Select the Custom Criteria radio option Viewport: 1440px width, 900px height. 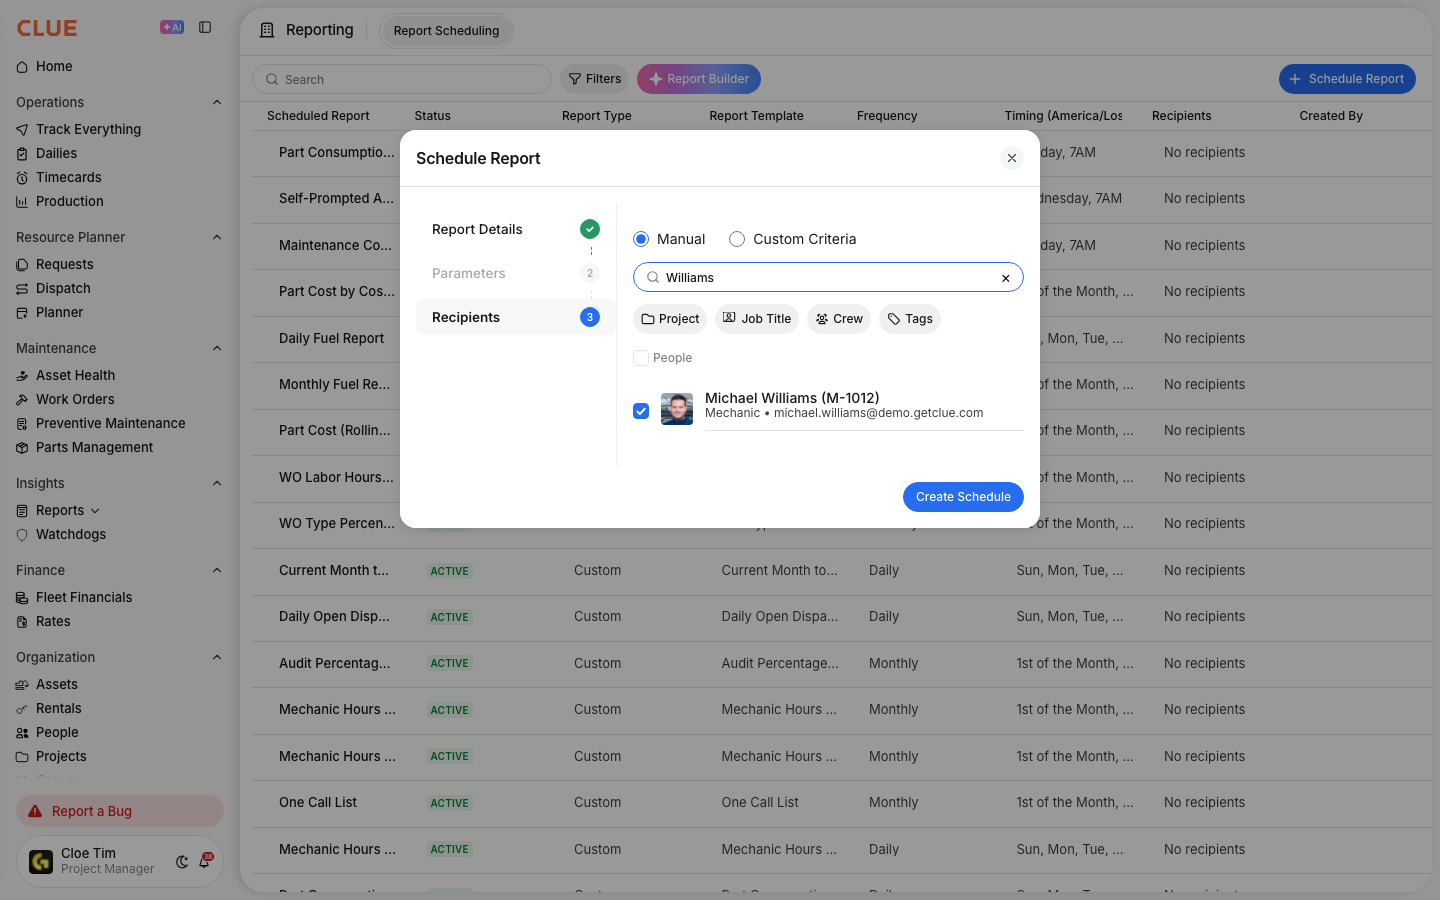[737, 239]
